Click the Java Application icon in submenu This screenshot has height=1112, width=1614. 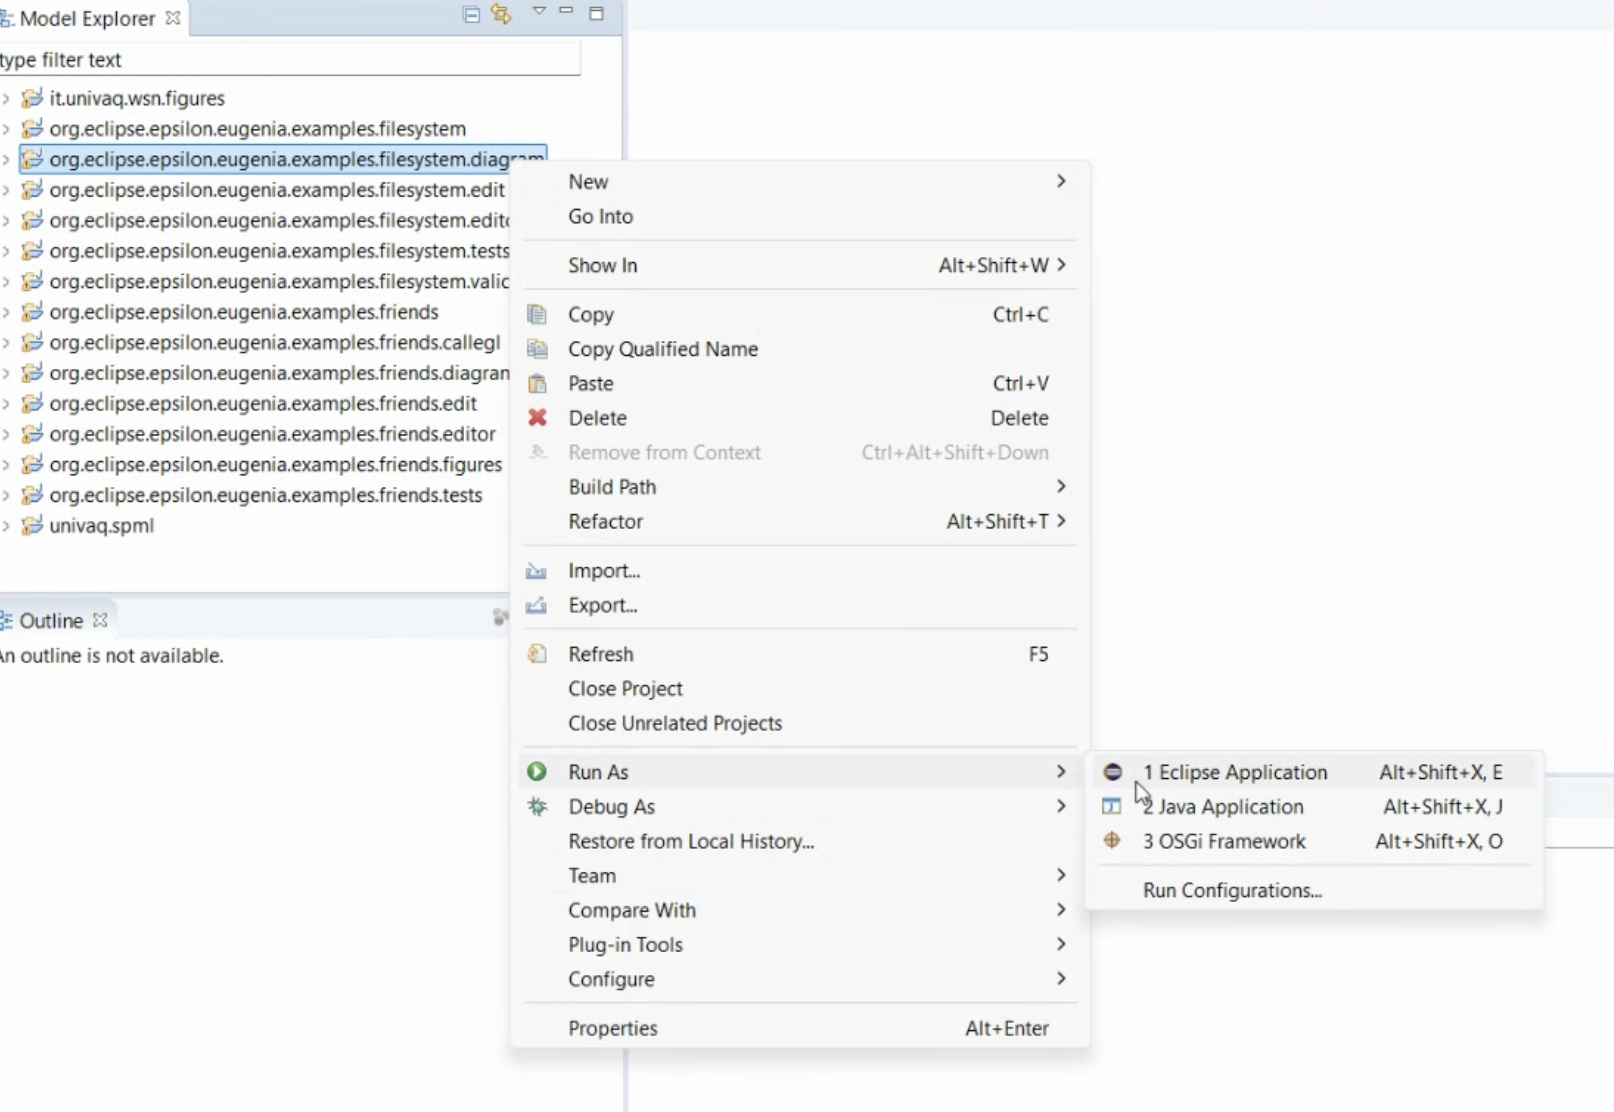click(x=1111, y=806)
